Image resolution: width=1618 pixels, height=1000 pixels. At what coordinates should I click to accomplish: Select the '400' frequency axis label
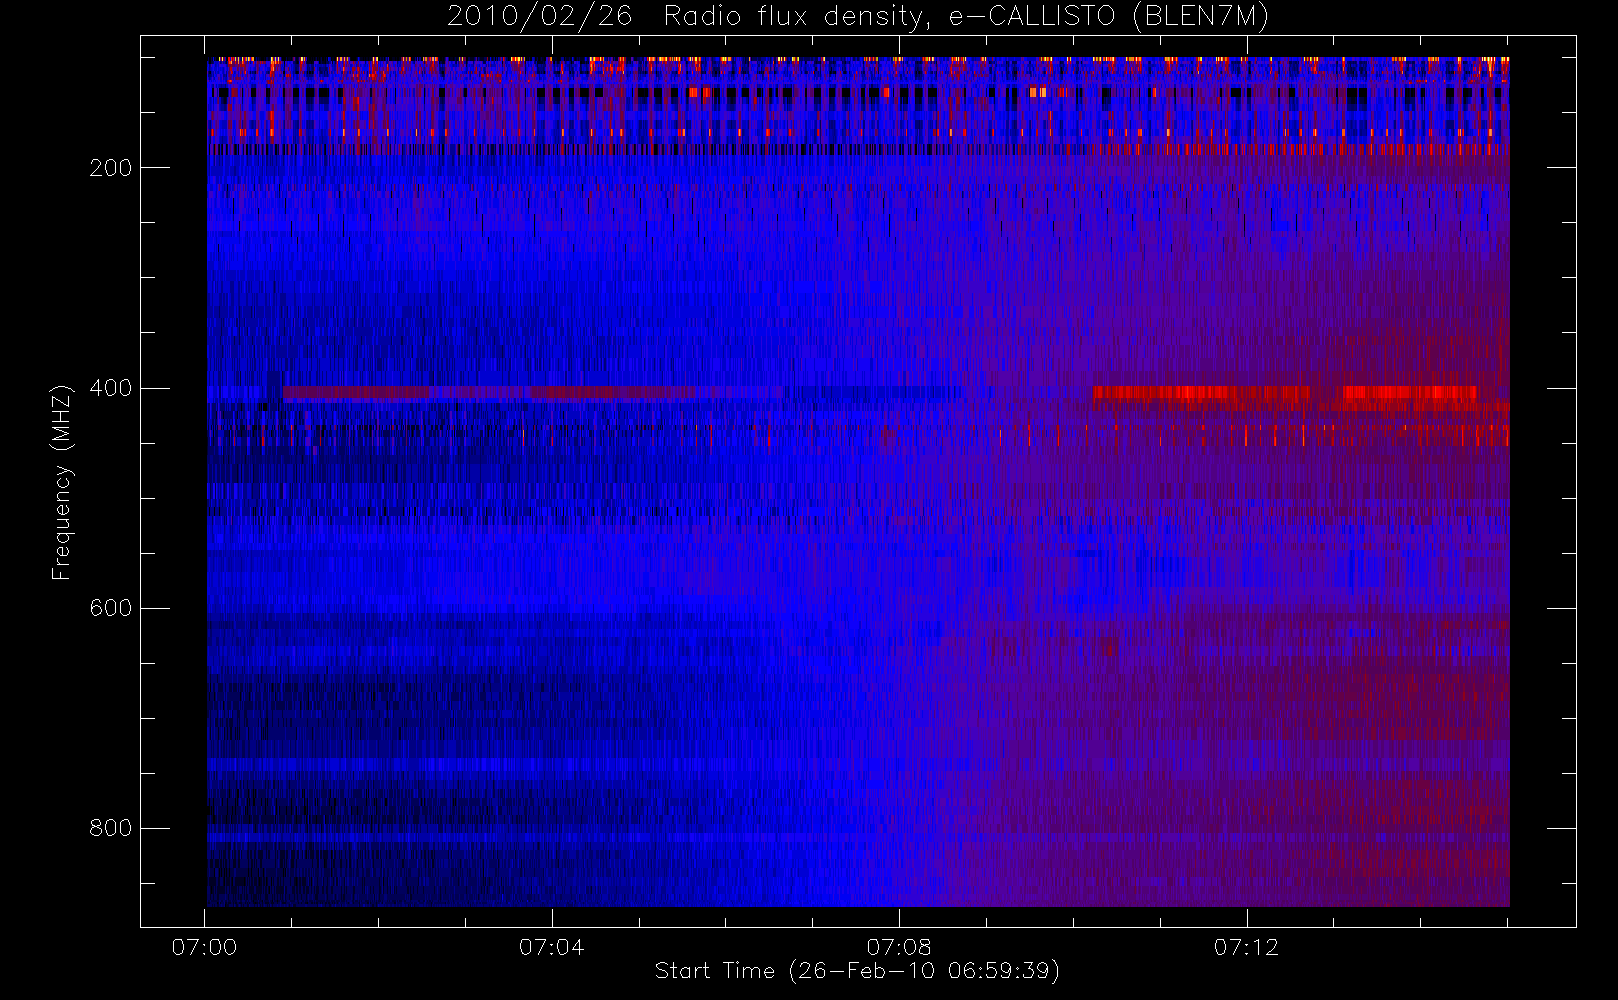111,388
